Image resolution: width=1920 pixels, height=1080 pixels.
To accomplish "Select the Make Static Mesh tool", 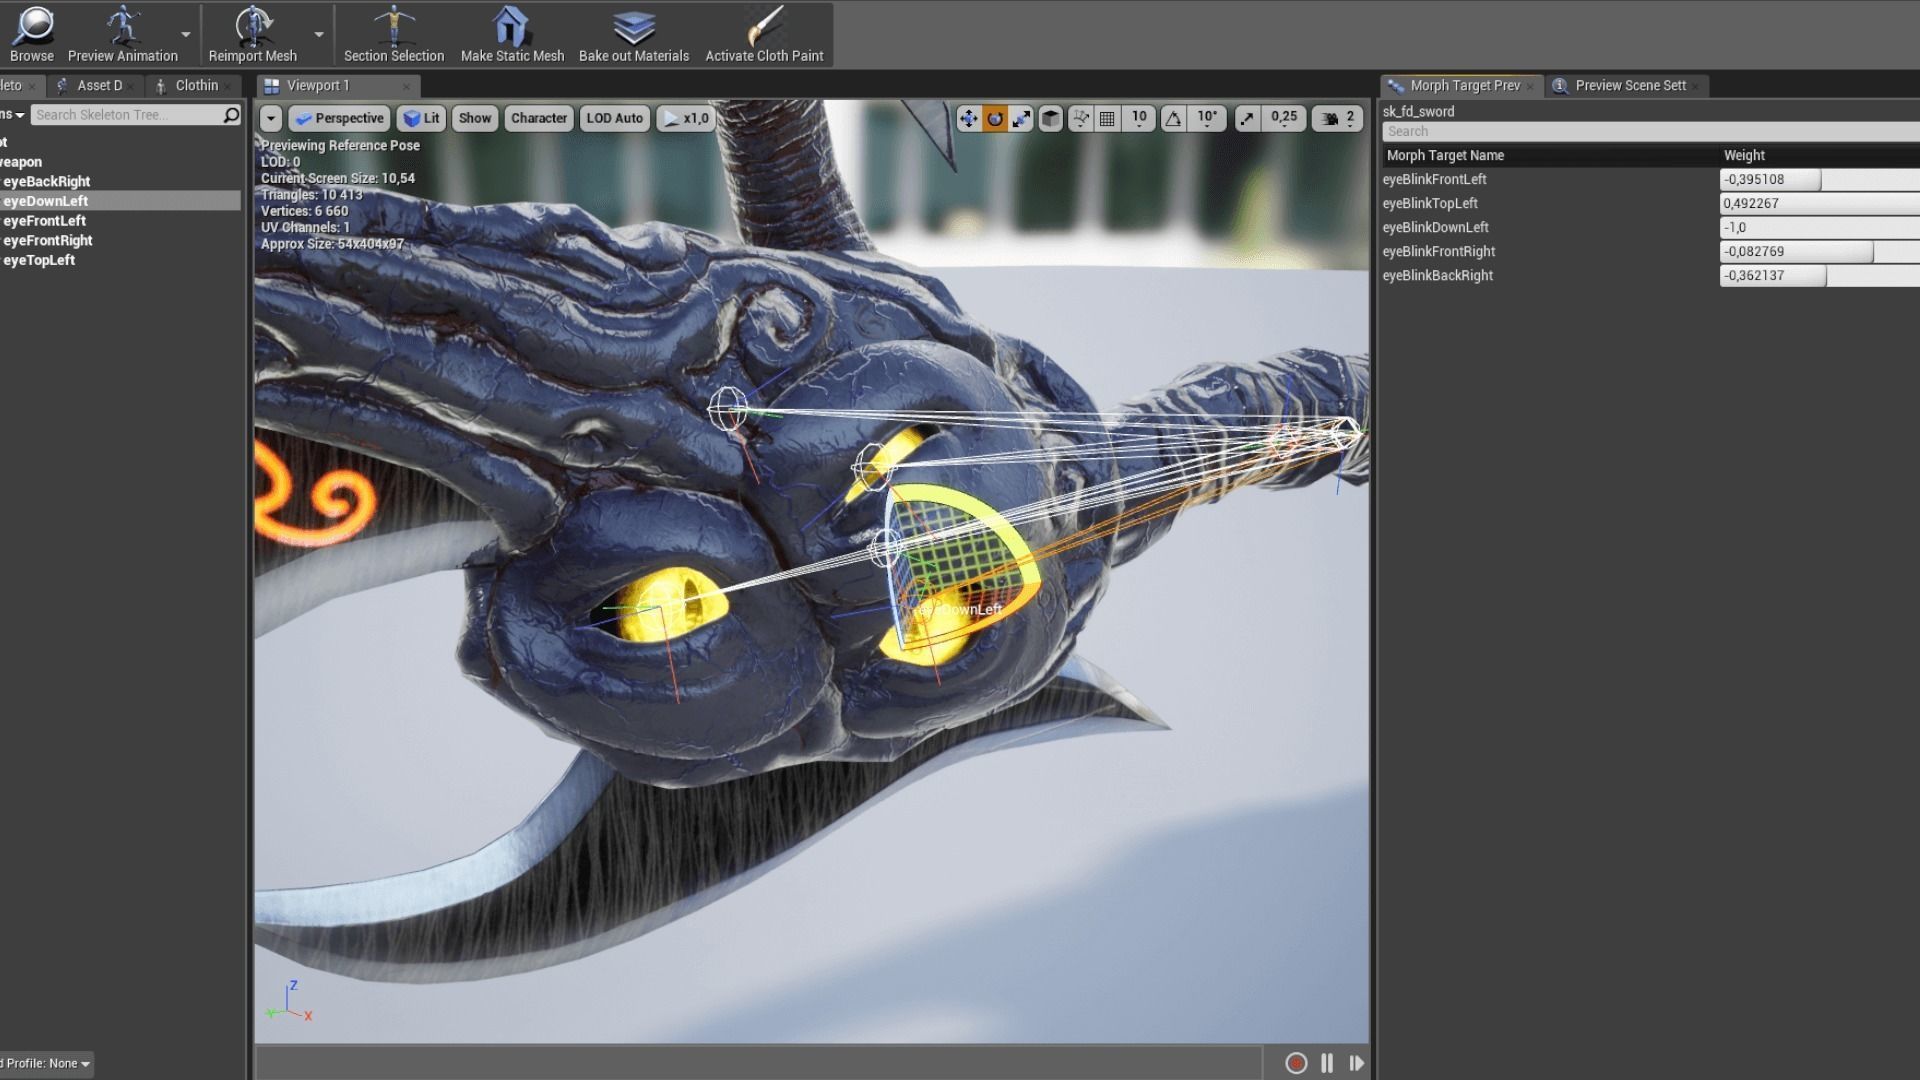I will 511,30.
